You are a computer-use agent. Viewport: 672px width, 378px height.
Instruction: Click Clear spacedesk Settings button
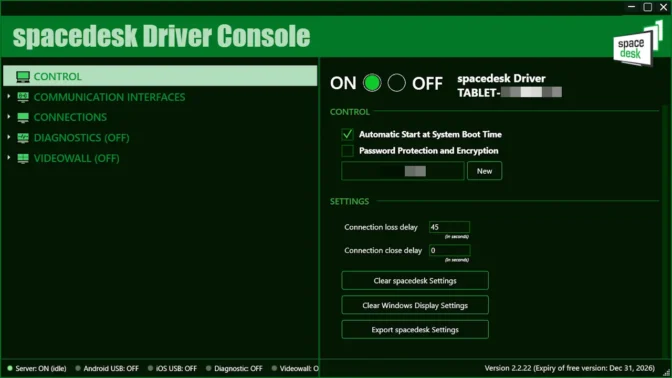click(415, 281)
